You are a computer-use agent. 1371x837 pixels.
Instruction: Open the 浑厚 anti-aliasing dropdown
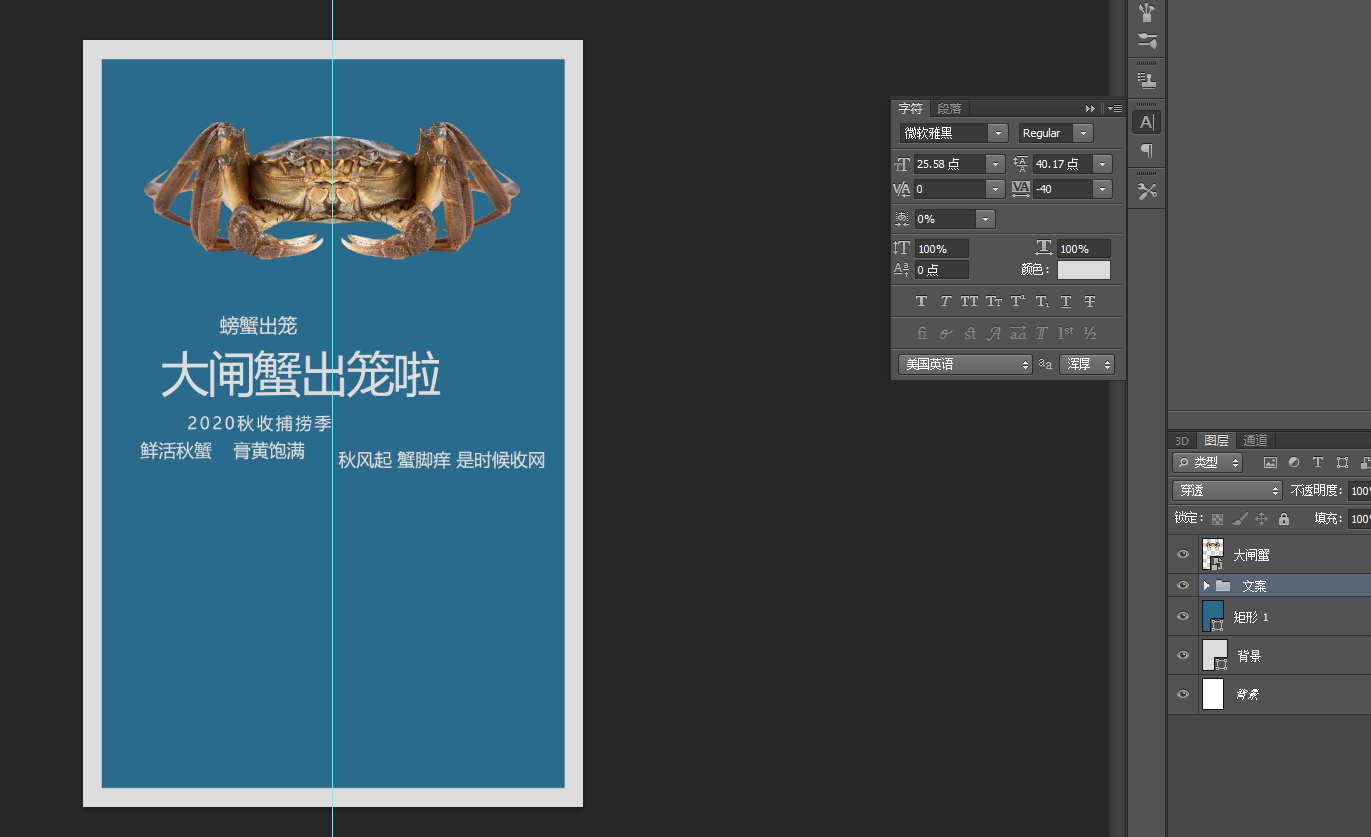(1087, 365)
